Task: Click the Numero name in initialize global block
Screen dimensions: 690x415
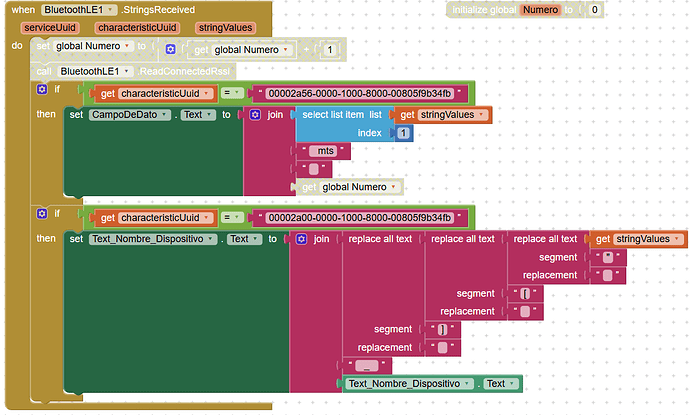Action: (x=546, y=9)
